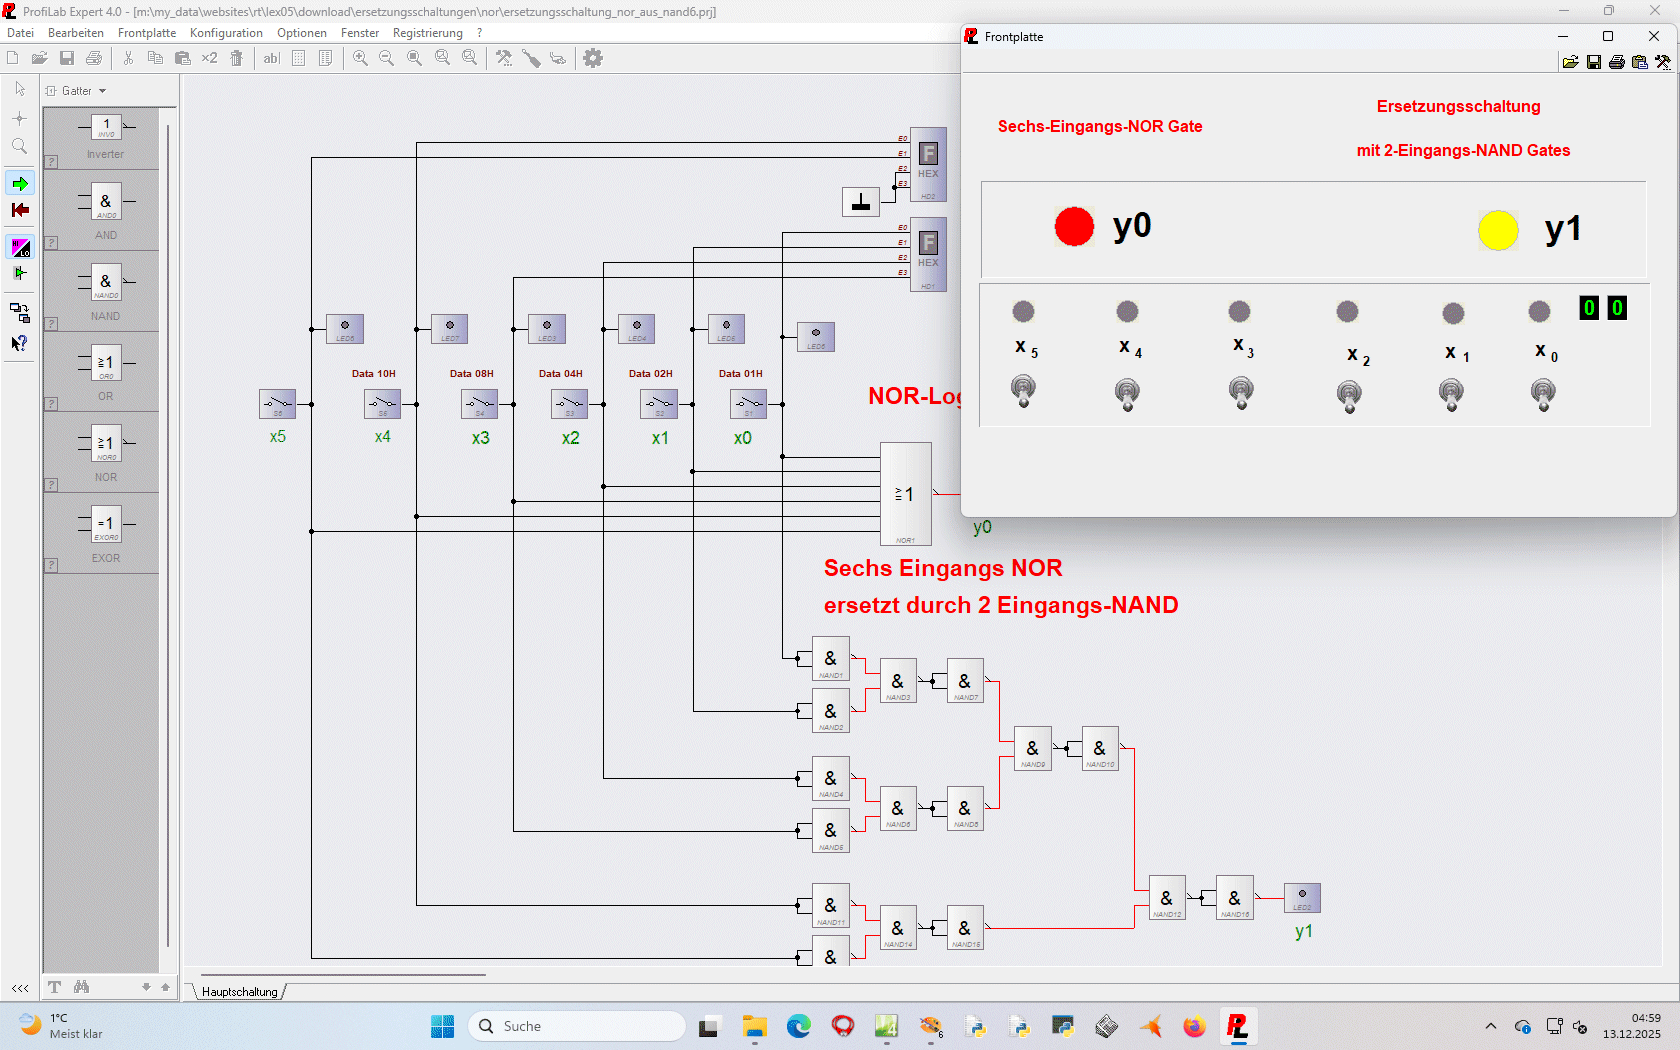Toggle the HI/LO signal level display
The height and width of the screenshot is (1050, 1680).
click(x=20, y=247)
